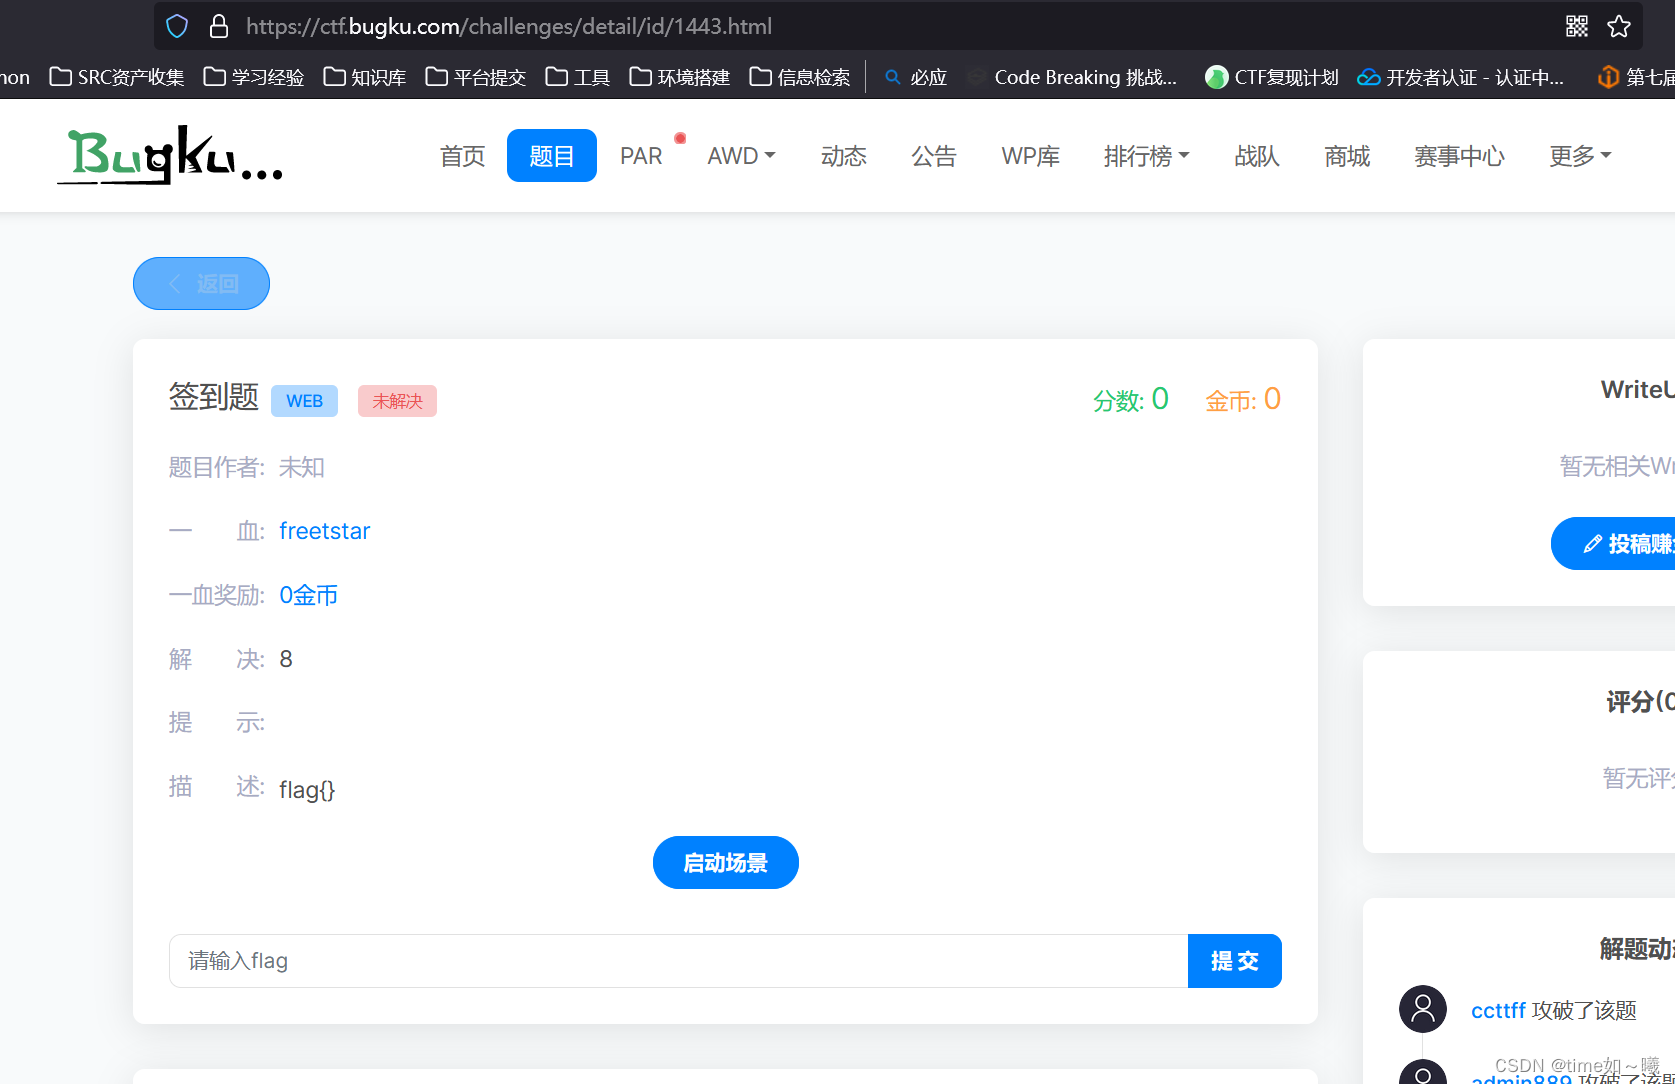
Task: Open the 知识库 bookmark folder
Action: coord(365,77)
